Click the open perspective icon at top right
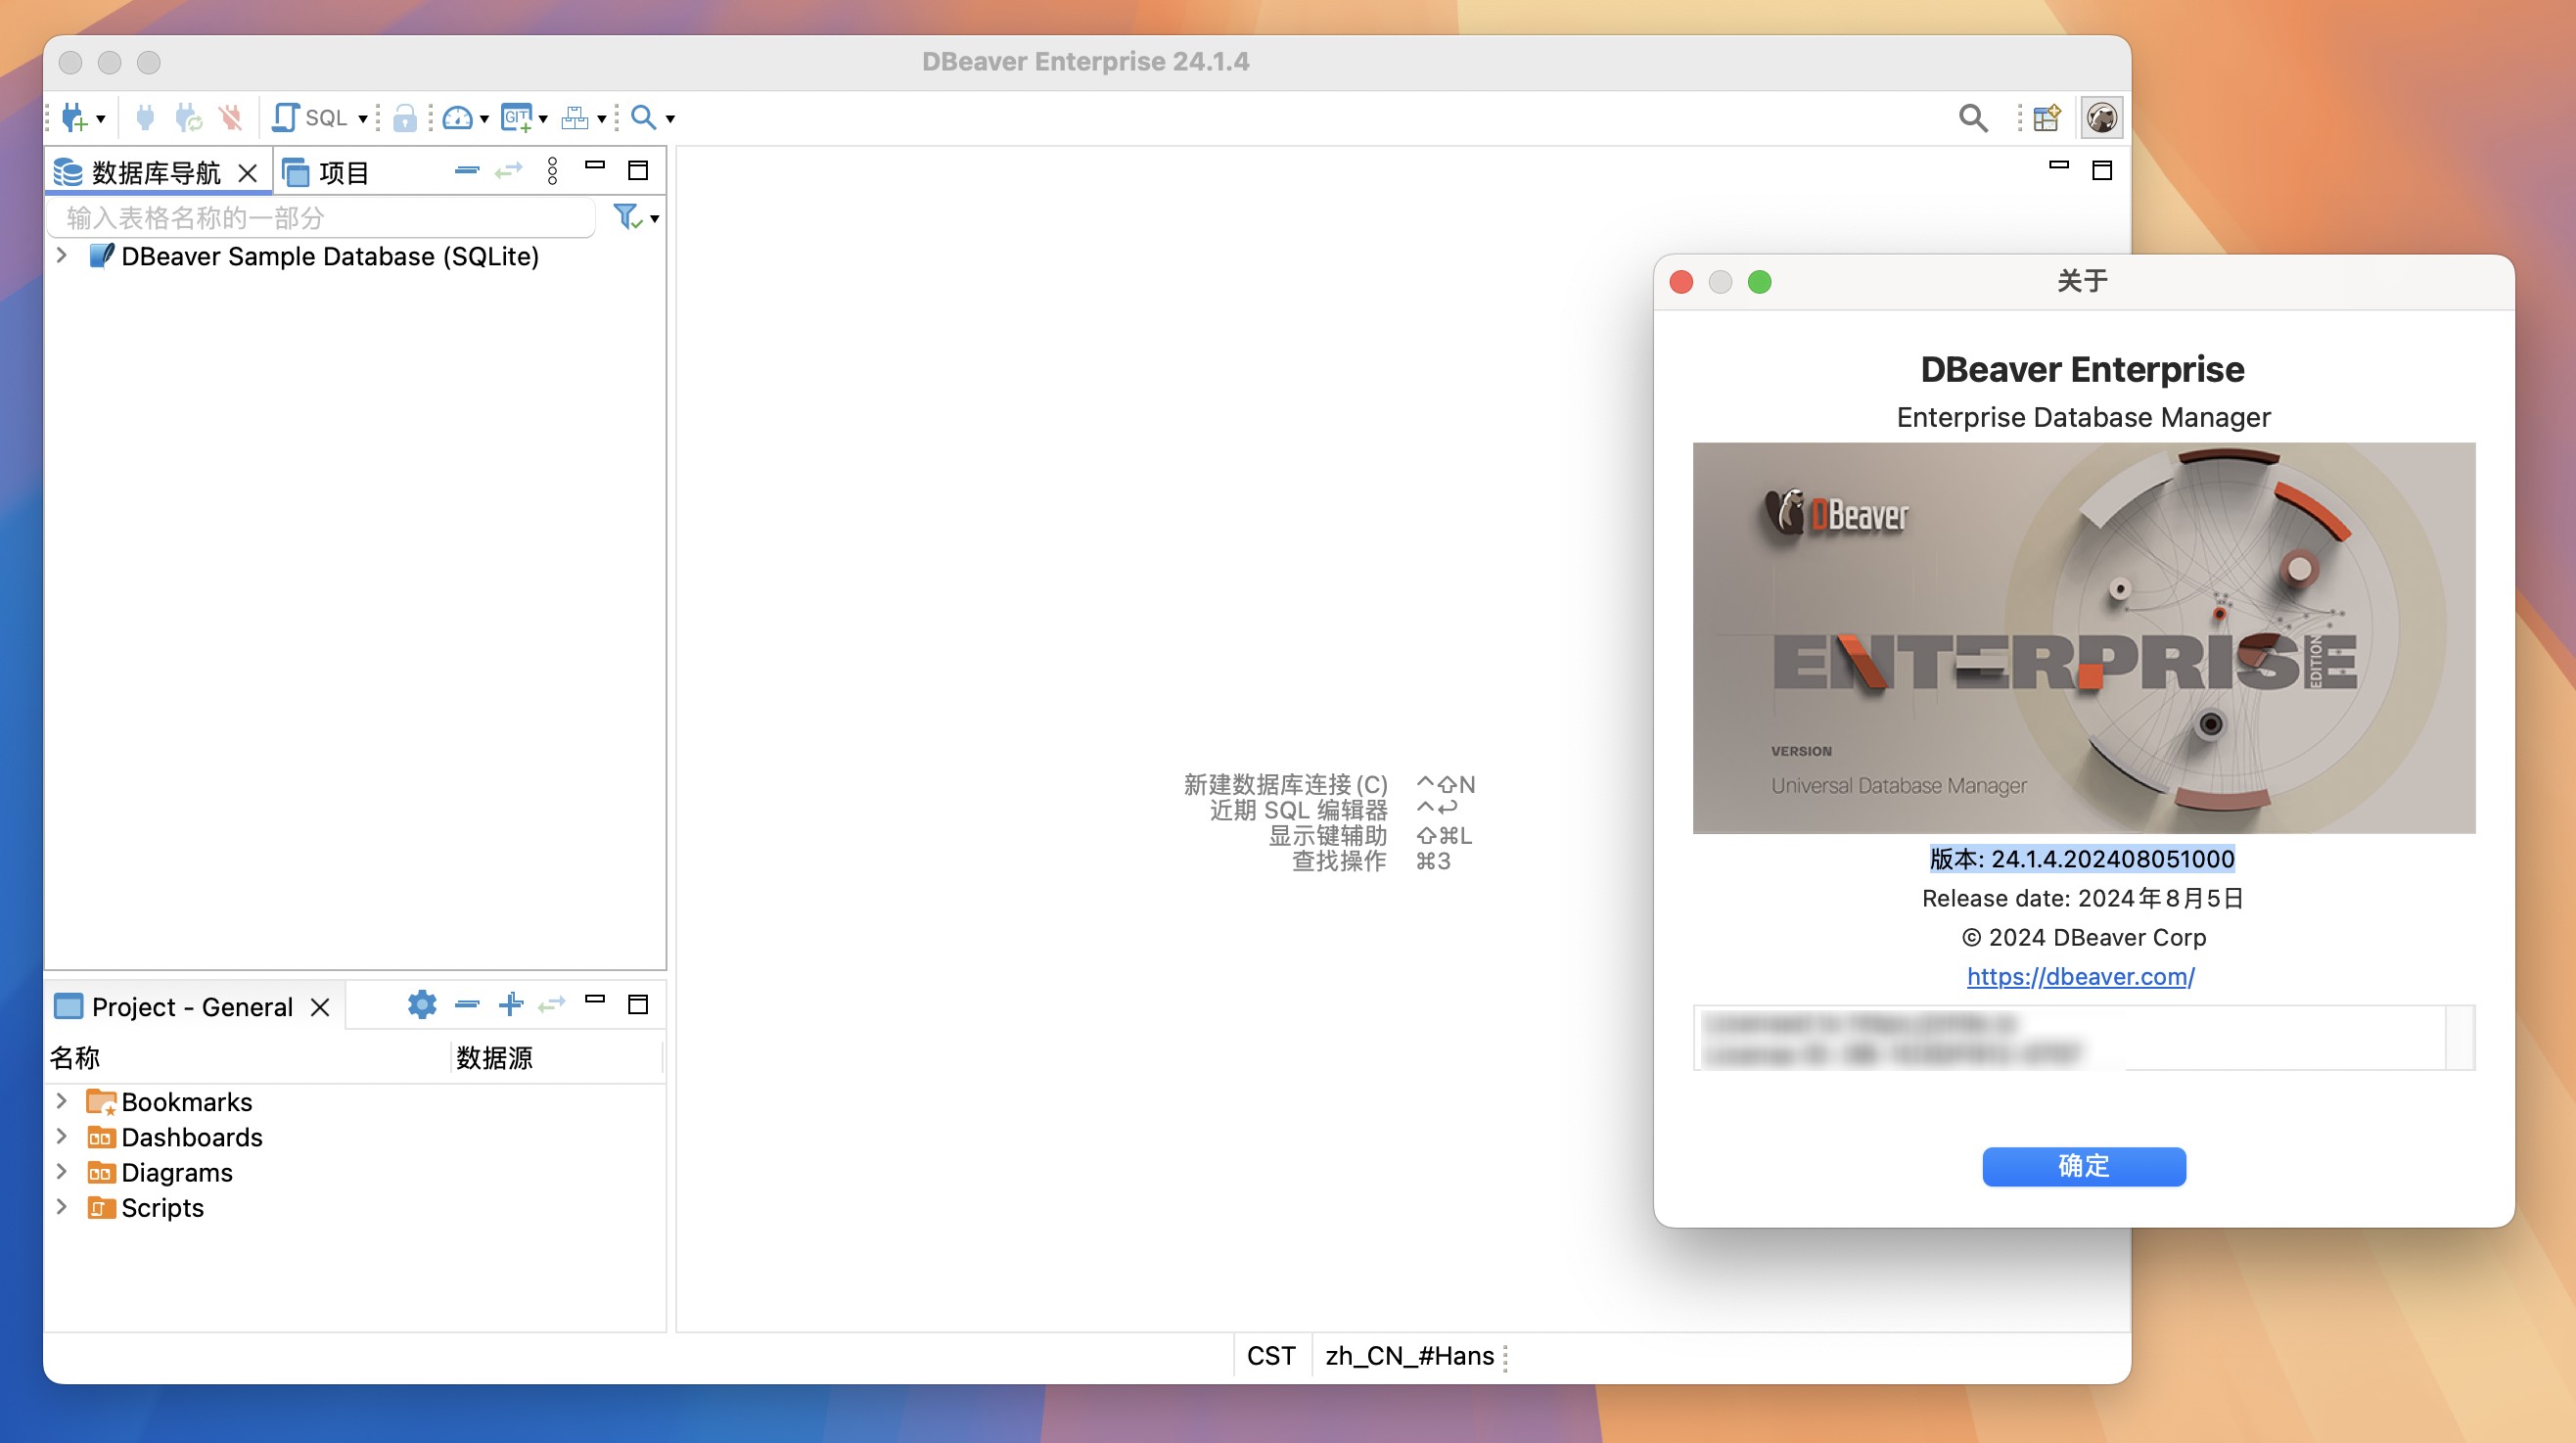The height and width of the screenshot is (1443, 2576). coord(2047,118)
